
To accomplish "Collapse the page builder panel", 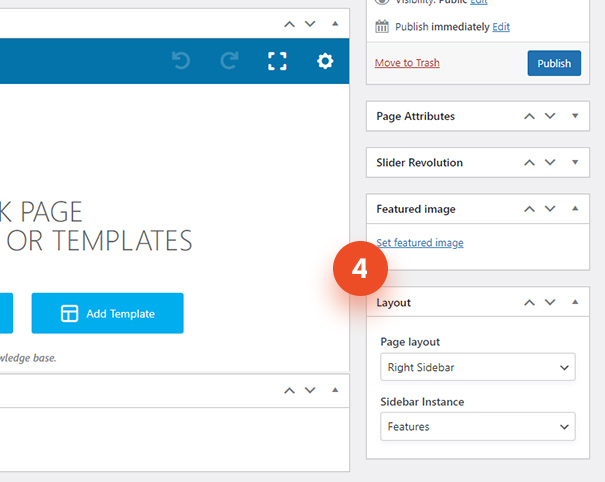I will (x=335, y=24).
